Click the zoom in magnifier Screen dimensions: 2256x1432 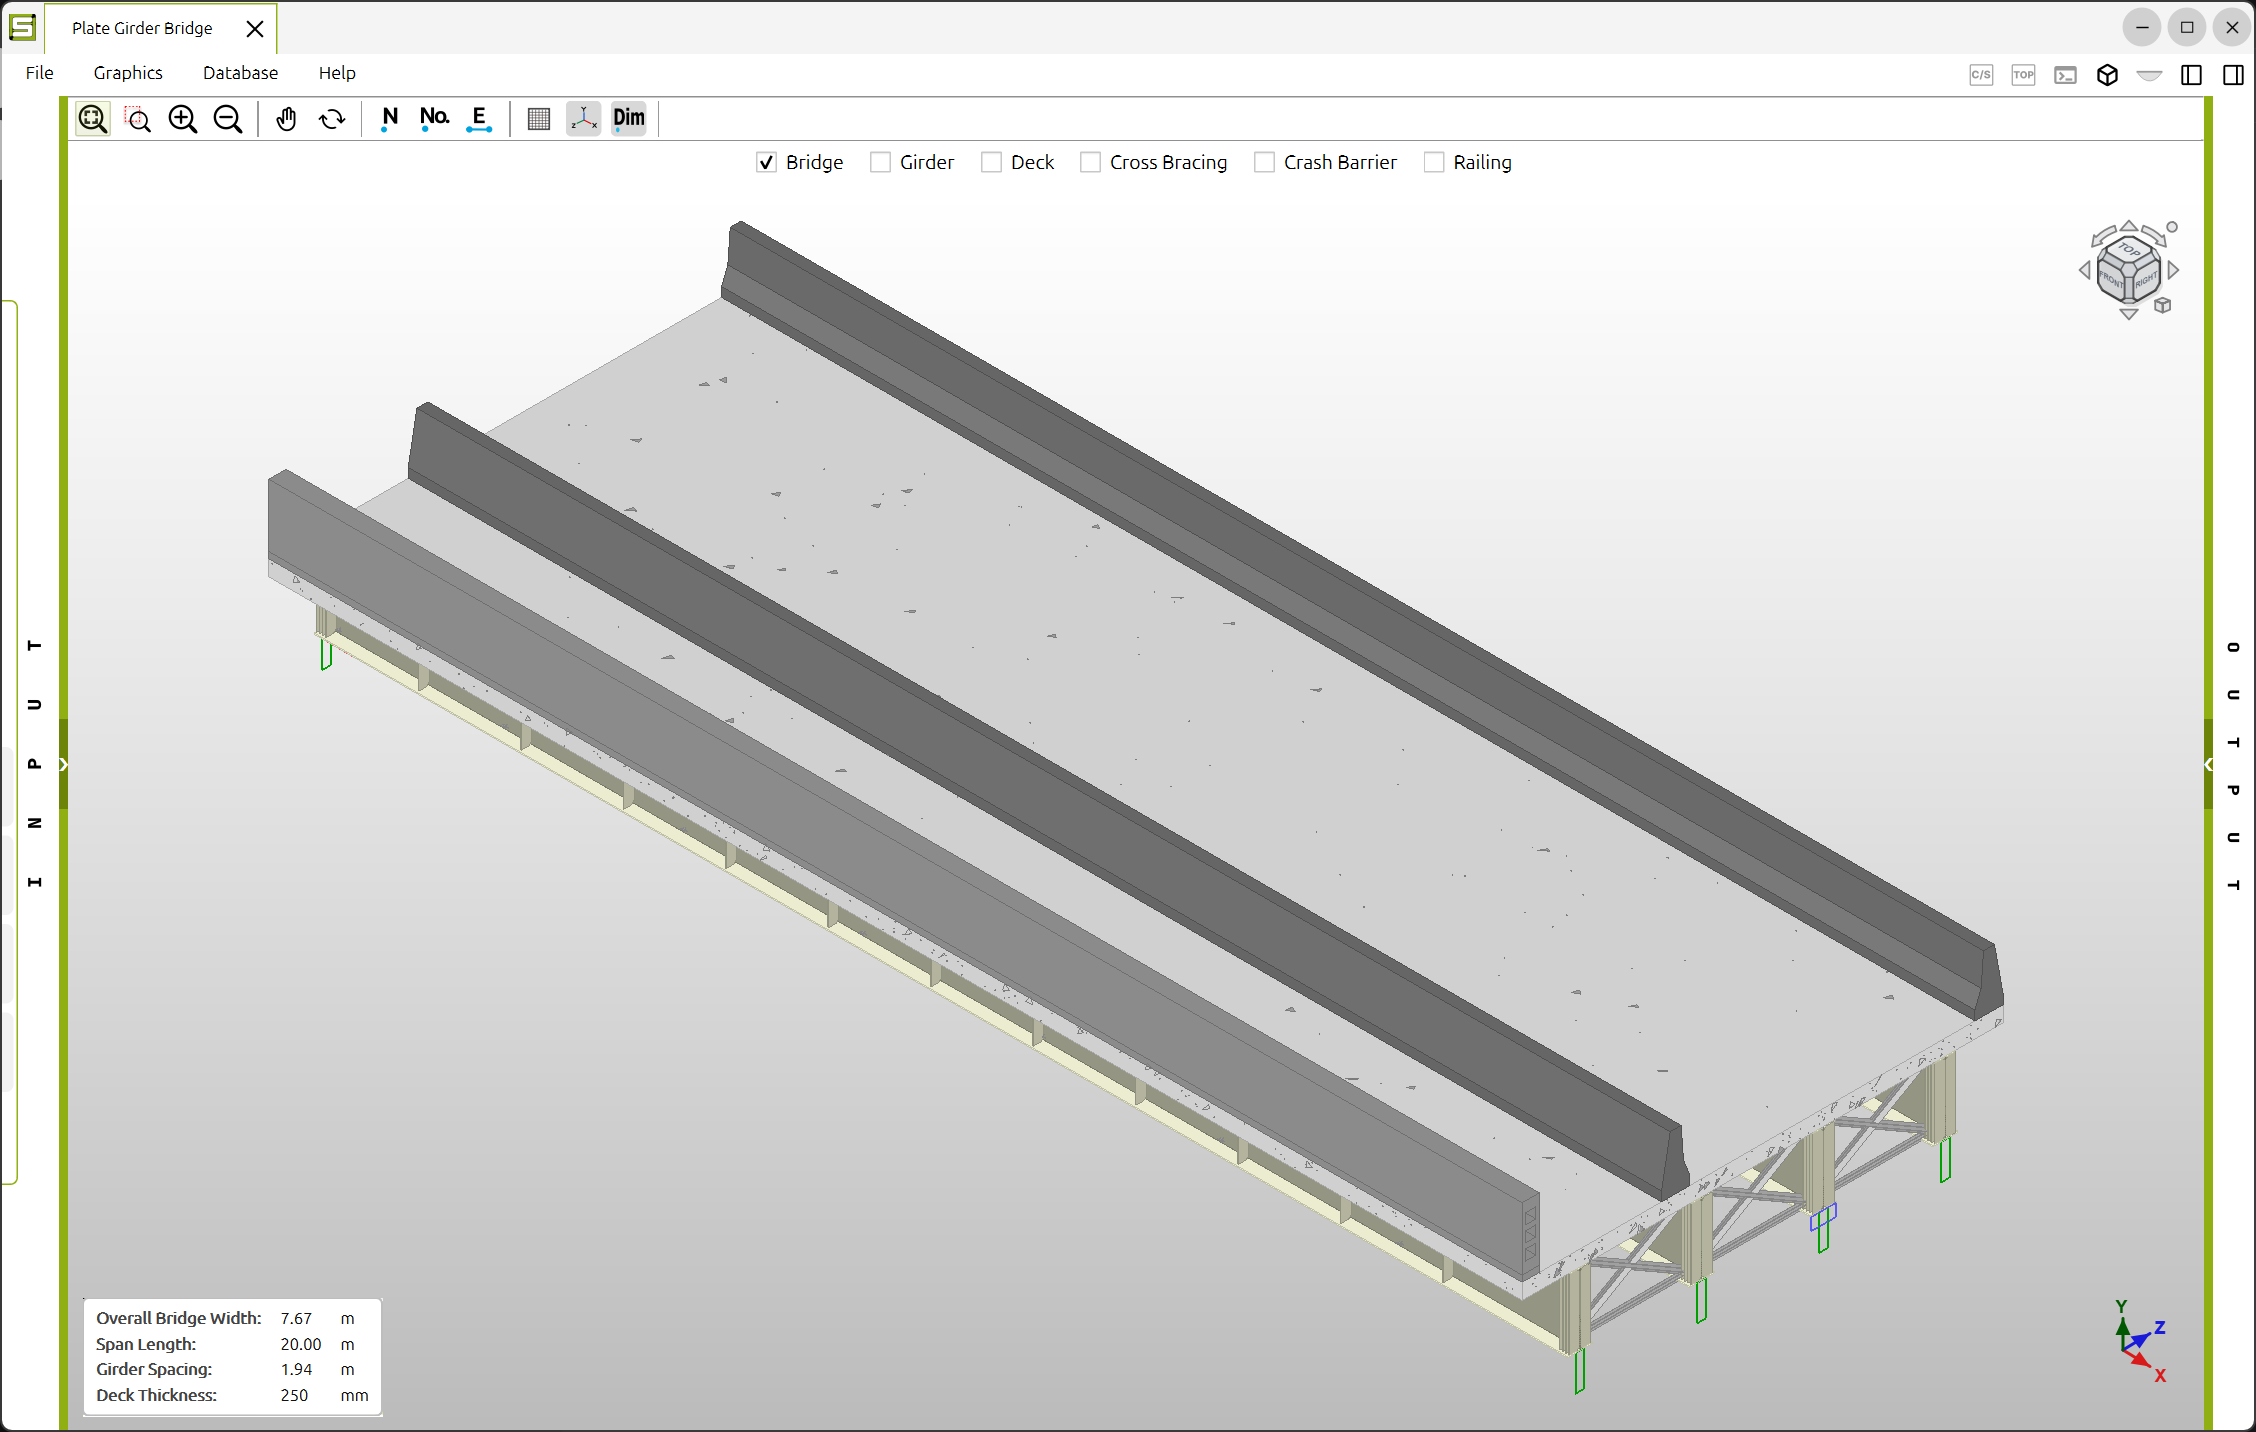183,119
